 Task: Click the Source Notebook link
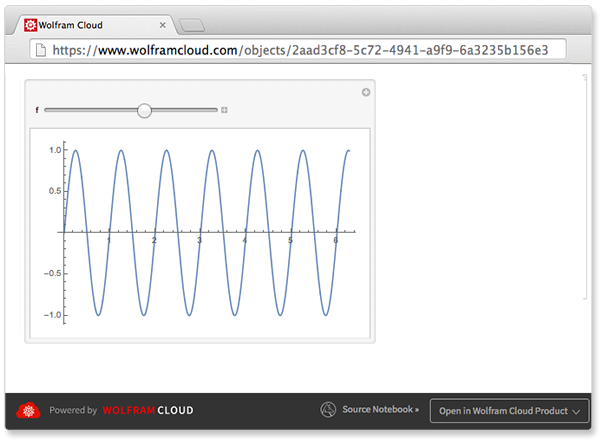[380, 410]
